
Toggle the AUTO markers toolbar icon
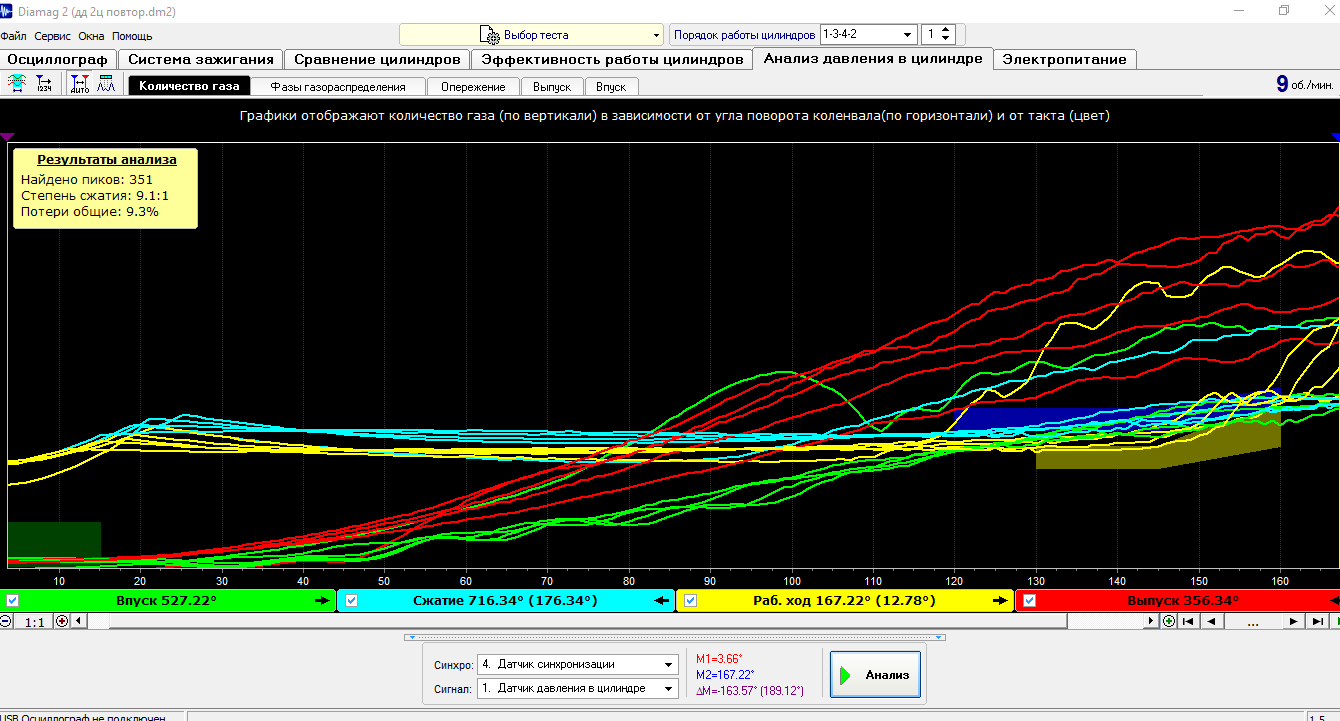[x=80, y=85]
